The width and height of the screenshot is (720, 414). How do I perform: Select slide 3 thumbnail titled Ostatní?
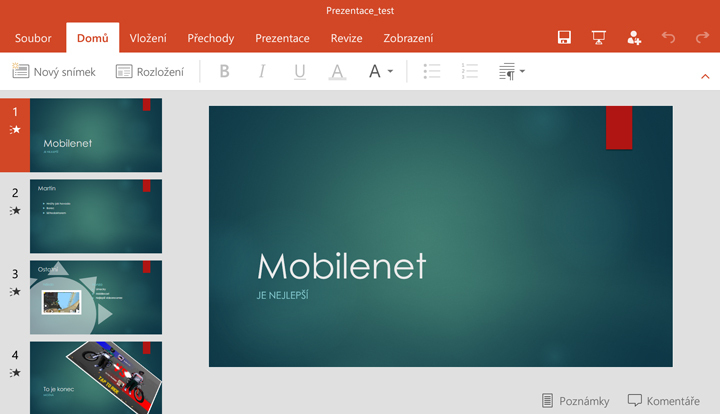96,297
